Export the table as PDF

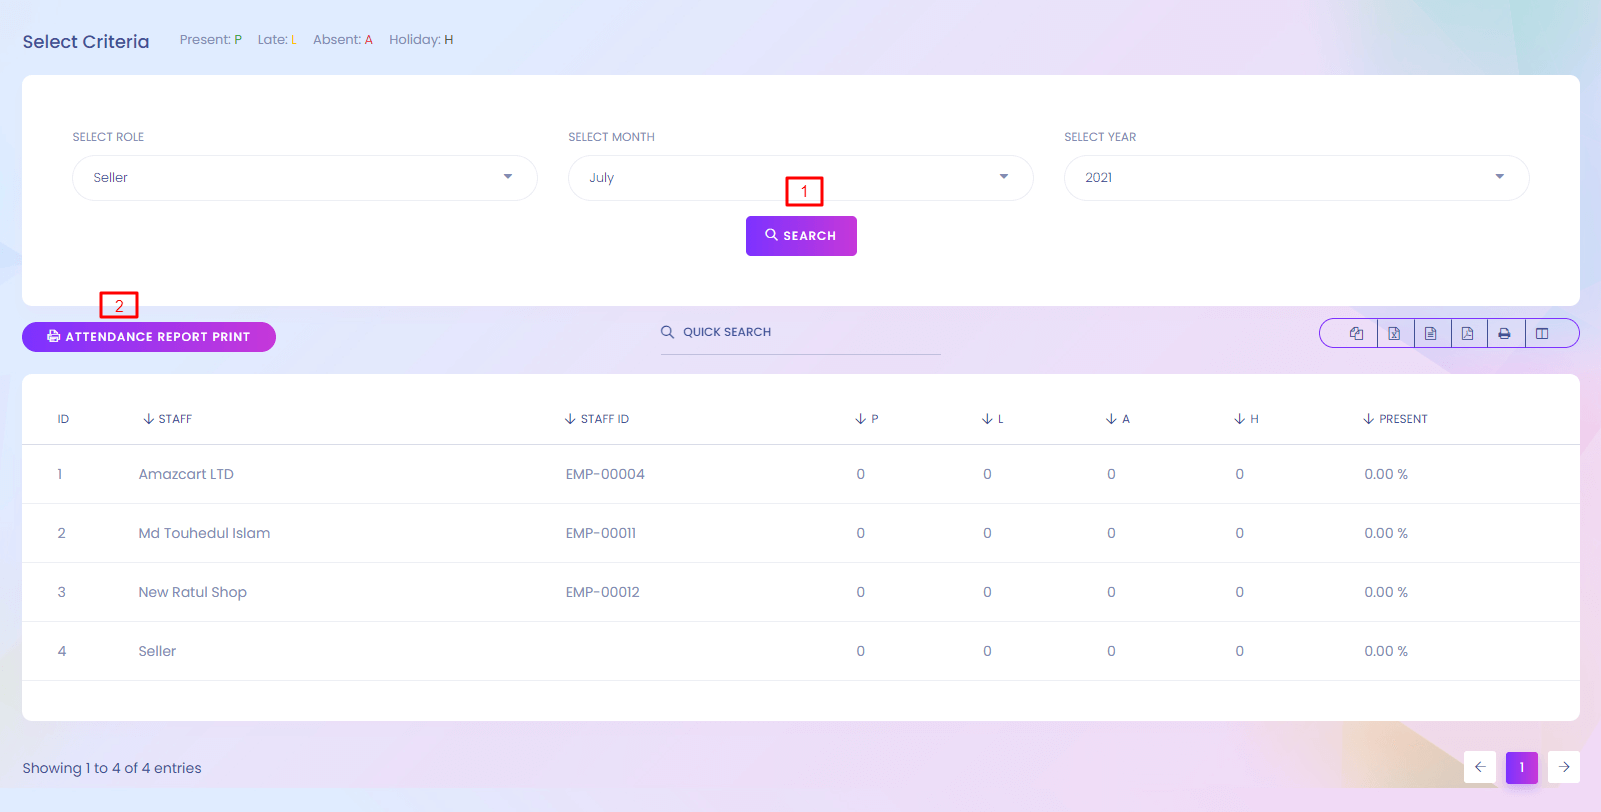(x=1468, y=334)
